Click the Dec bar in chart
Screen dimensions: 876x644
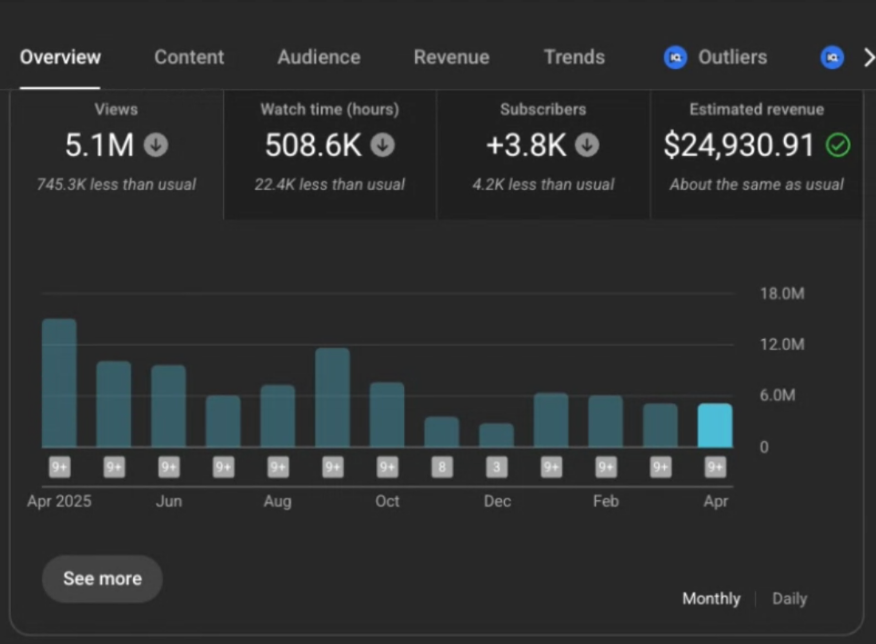tap(497, 435)
